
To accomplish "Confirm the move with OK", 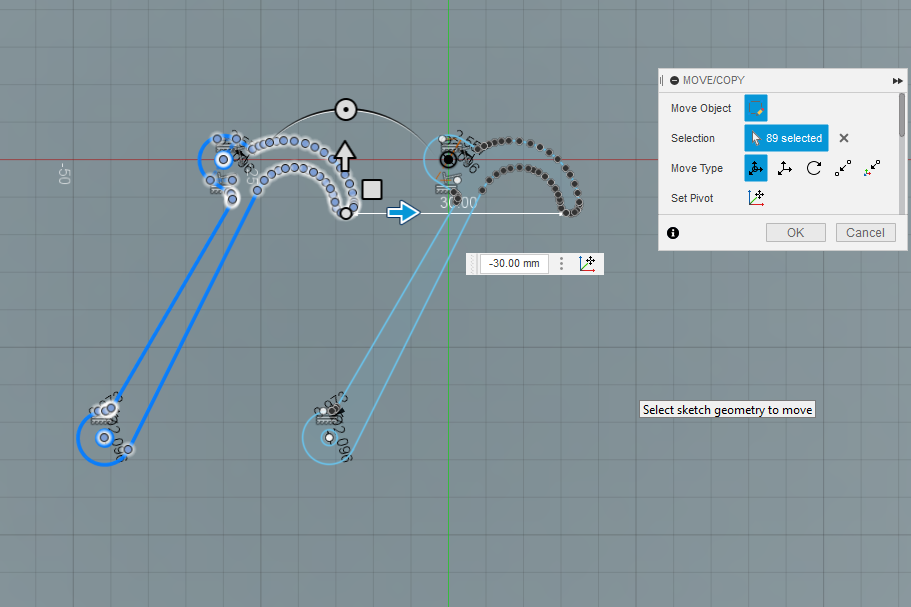I will point(795,232).
